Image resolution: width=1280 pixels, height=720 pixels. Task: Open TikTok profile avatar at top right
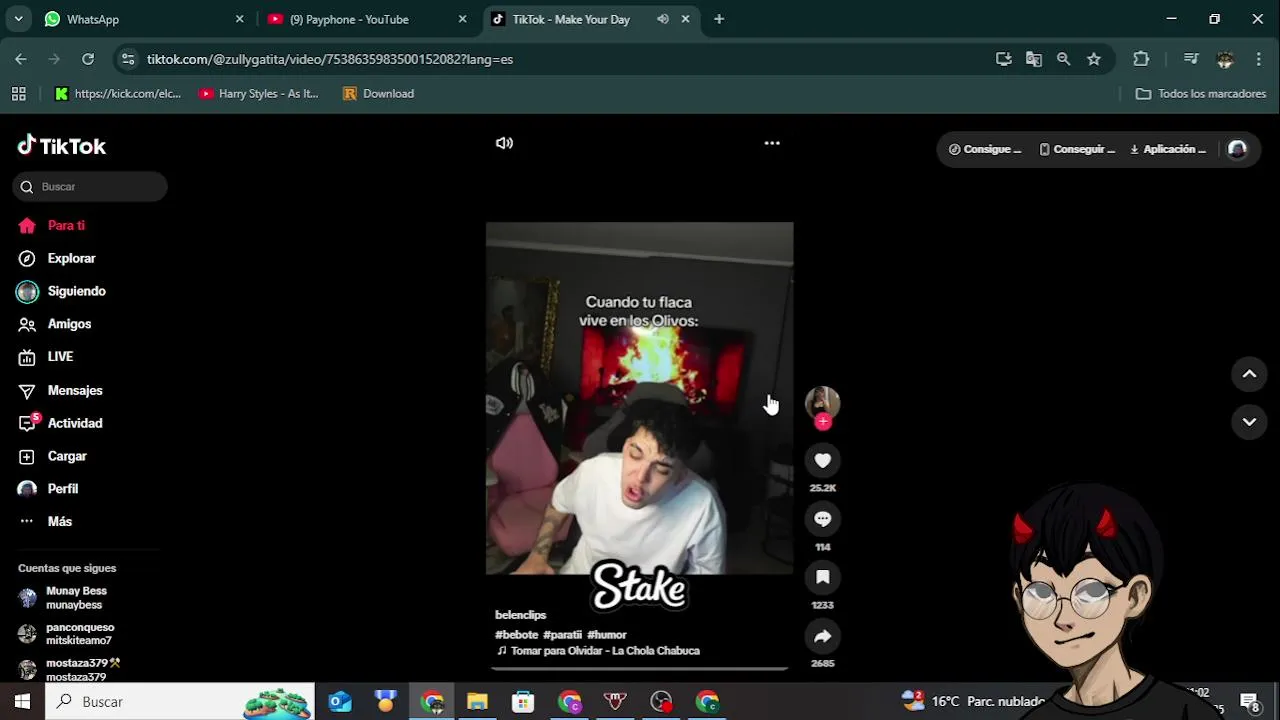(1237, 149)
